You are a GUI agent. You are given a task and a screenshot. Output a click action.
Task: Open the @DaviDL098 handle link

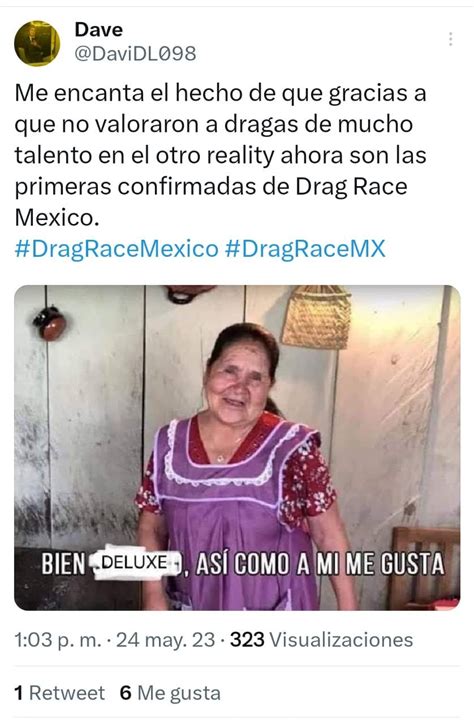click(x=135, y=54)
